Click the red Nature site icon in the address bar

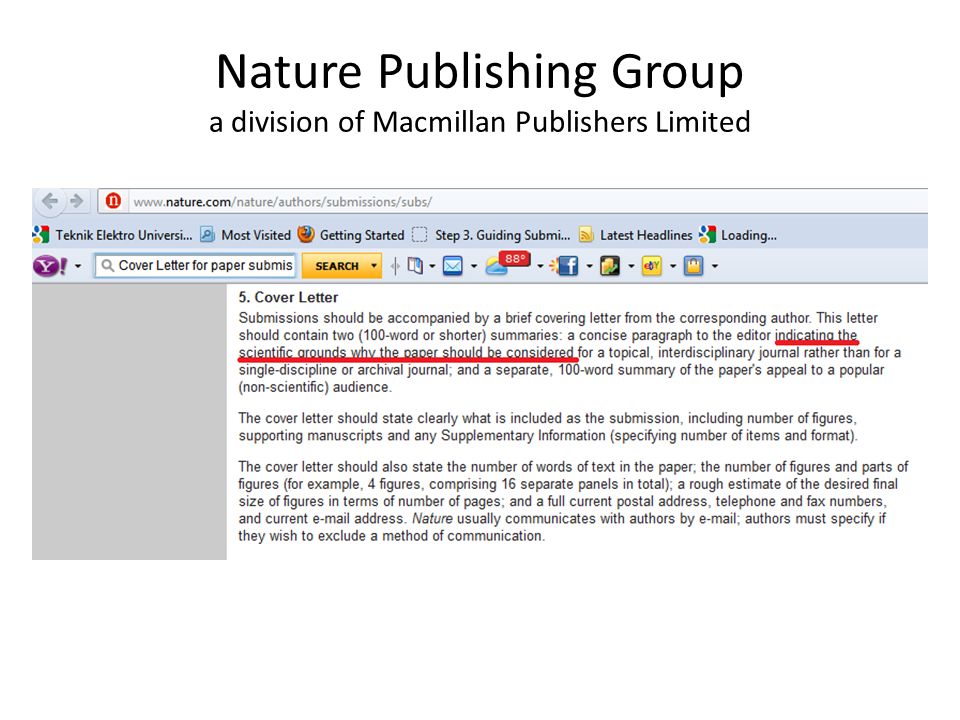coord(113,201)
